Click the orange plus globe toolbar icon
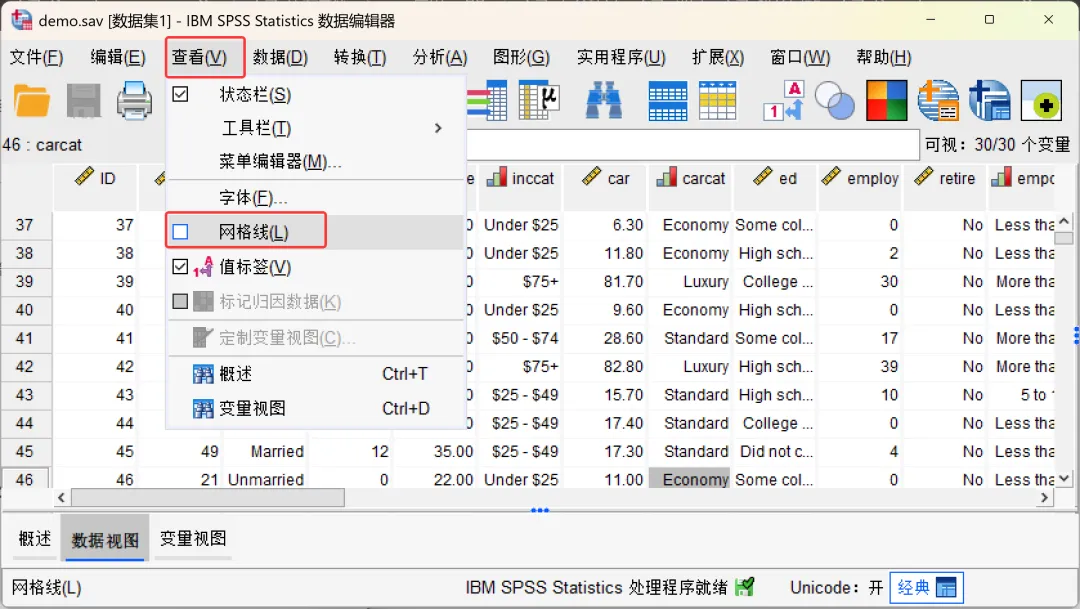The image size is (1080, 609). point(938,101)
